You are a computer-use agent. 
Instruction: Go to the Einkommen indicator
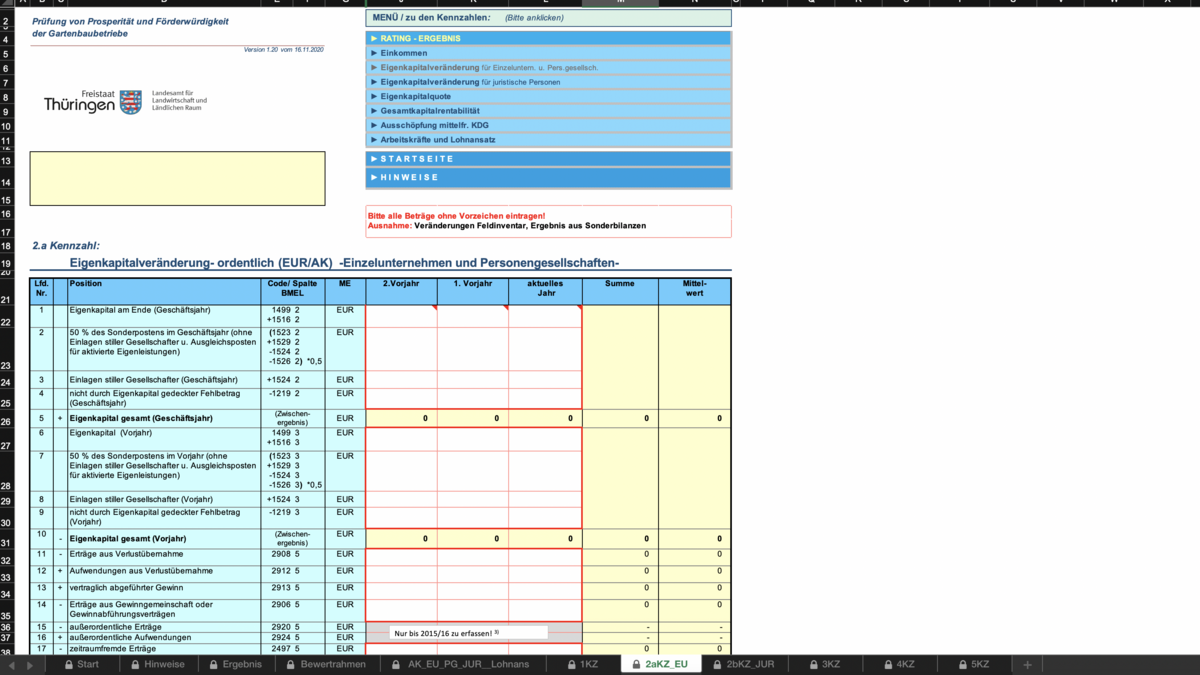click(548, 53)
